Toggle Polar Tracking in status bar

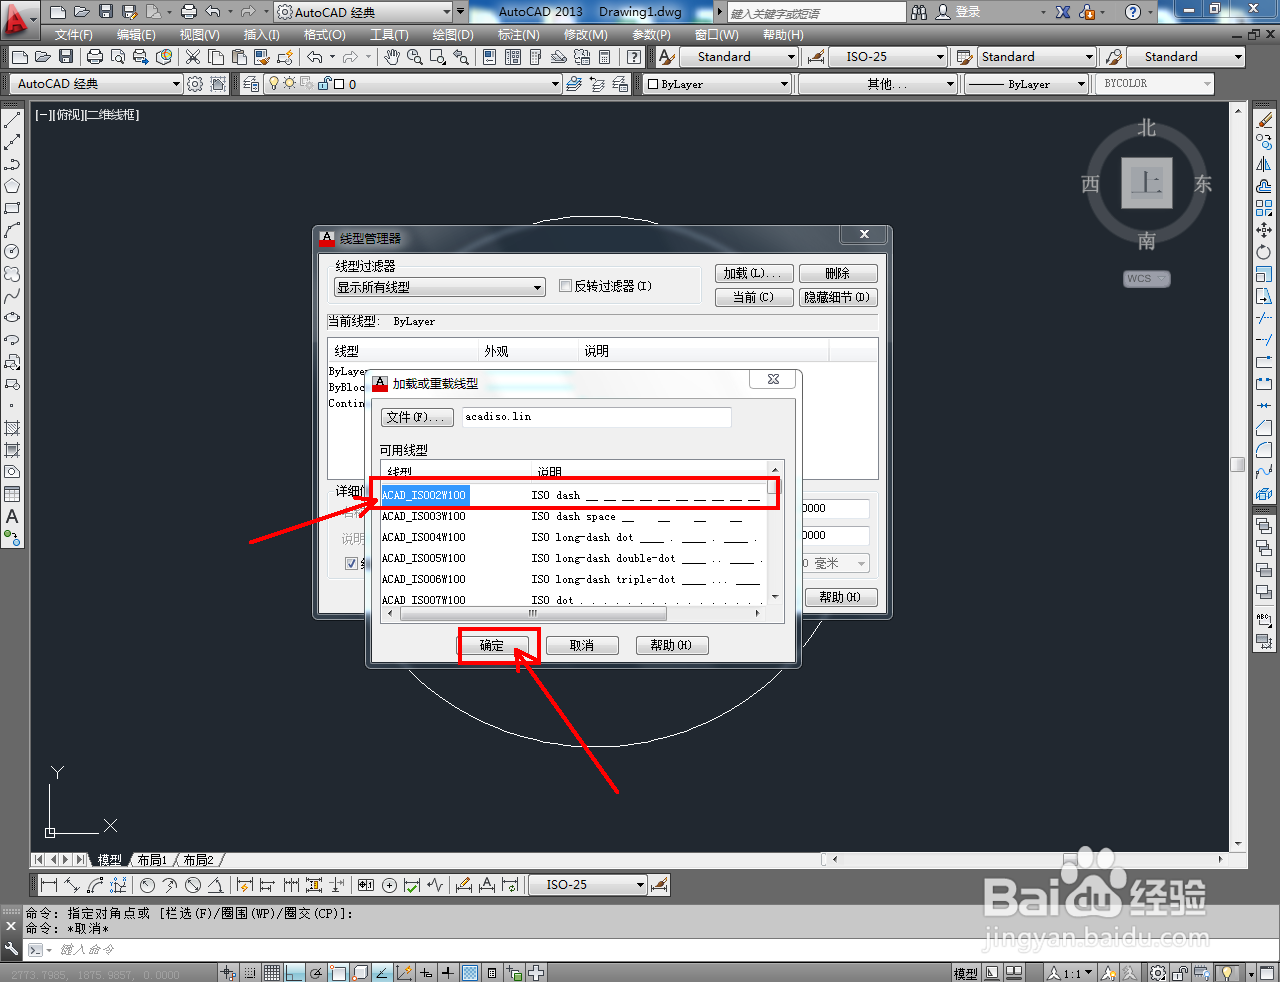coord(316,973)
